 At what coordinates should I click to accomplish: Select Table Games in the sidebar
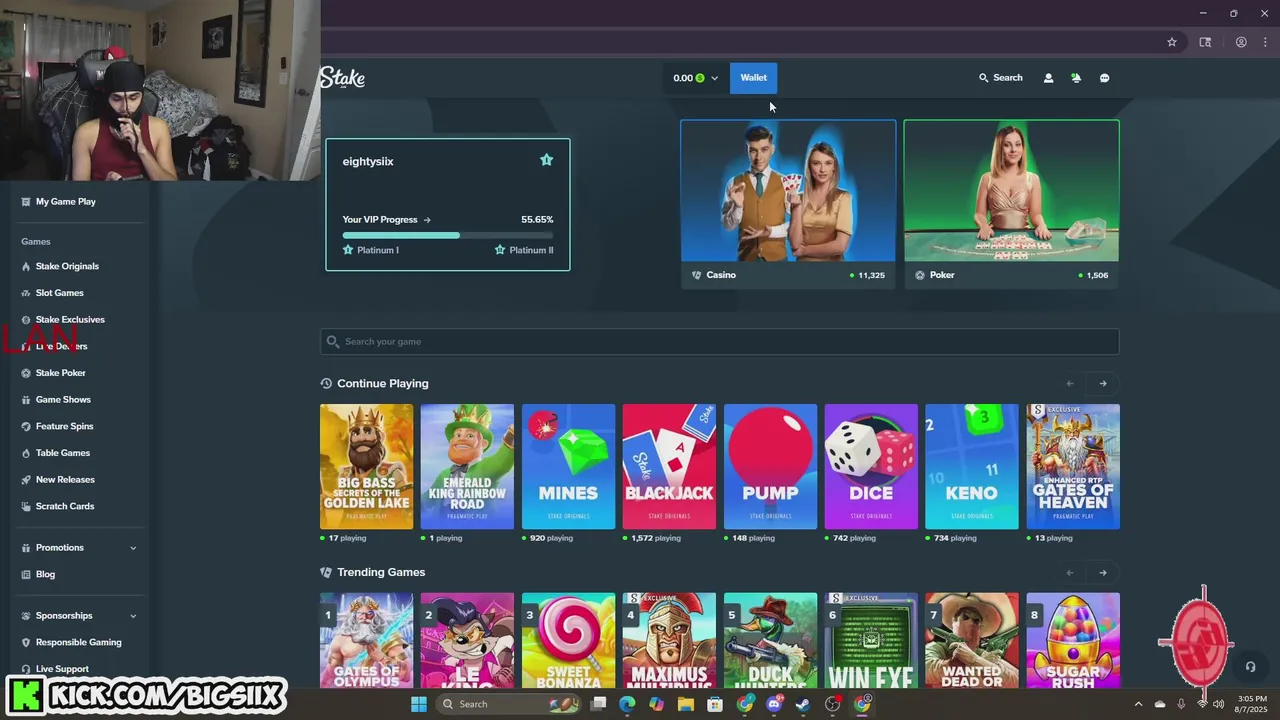click(63, 453)
